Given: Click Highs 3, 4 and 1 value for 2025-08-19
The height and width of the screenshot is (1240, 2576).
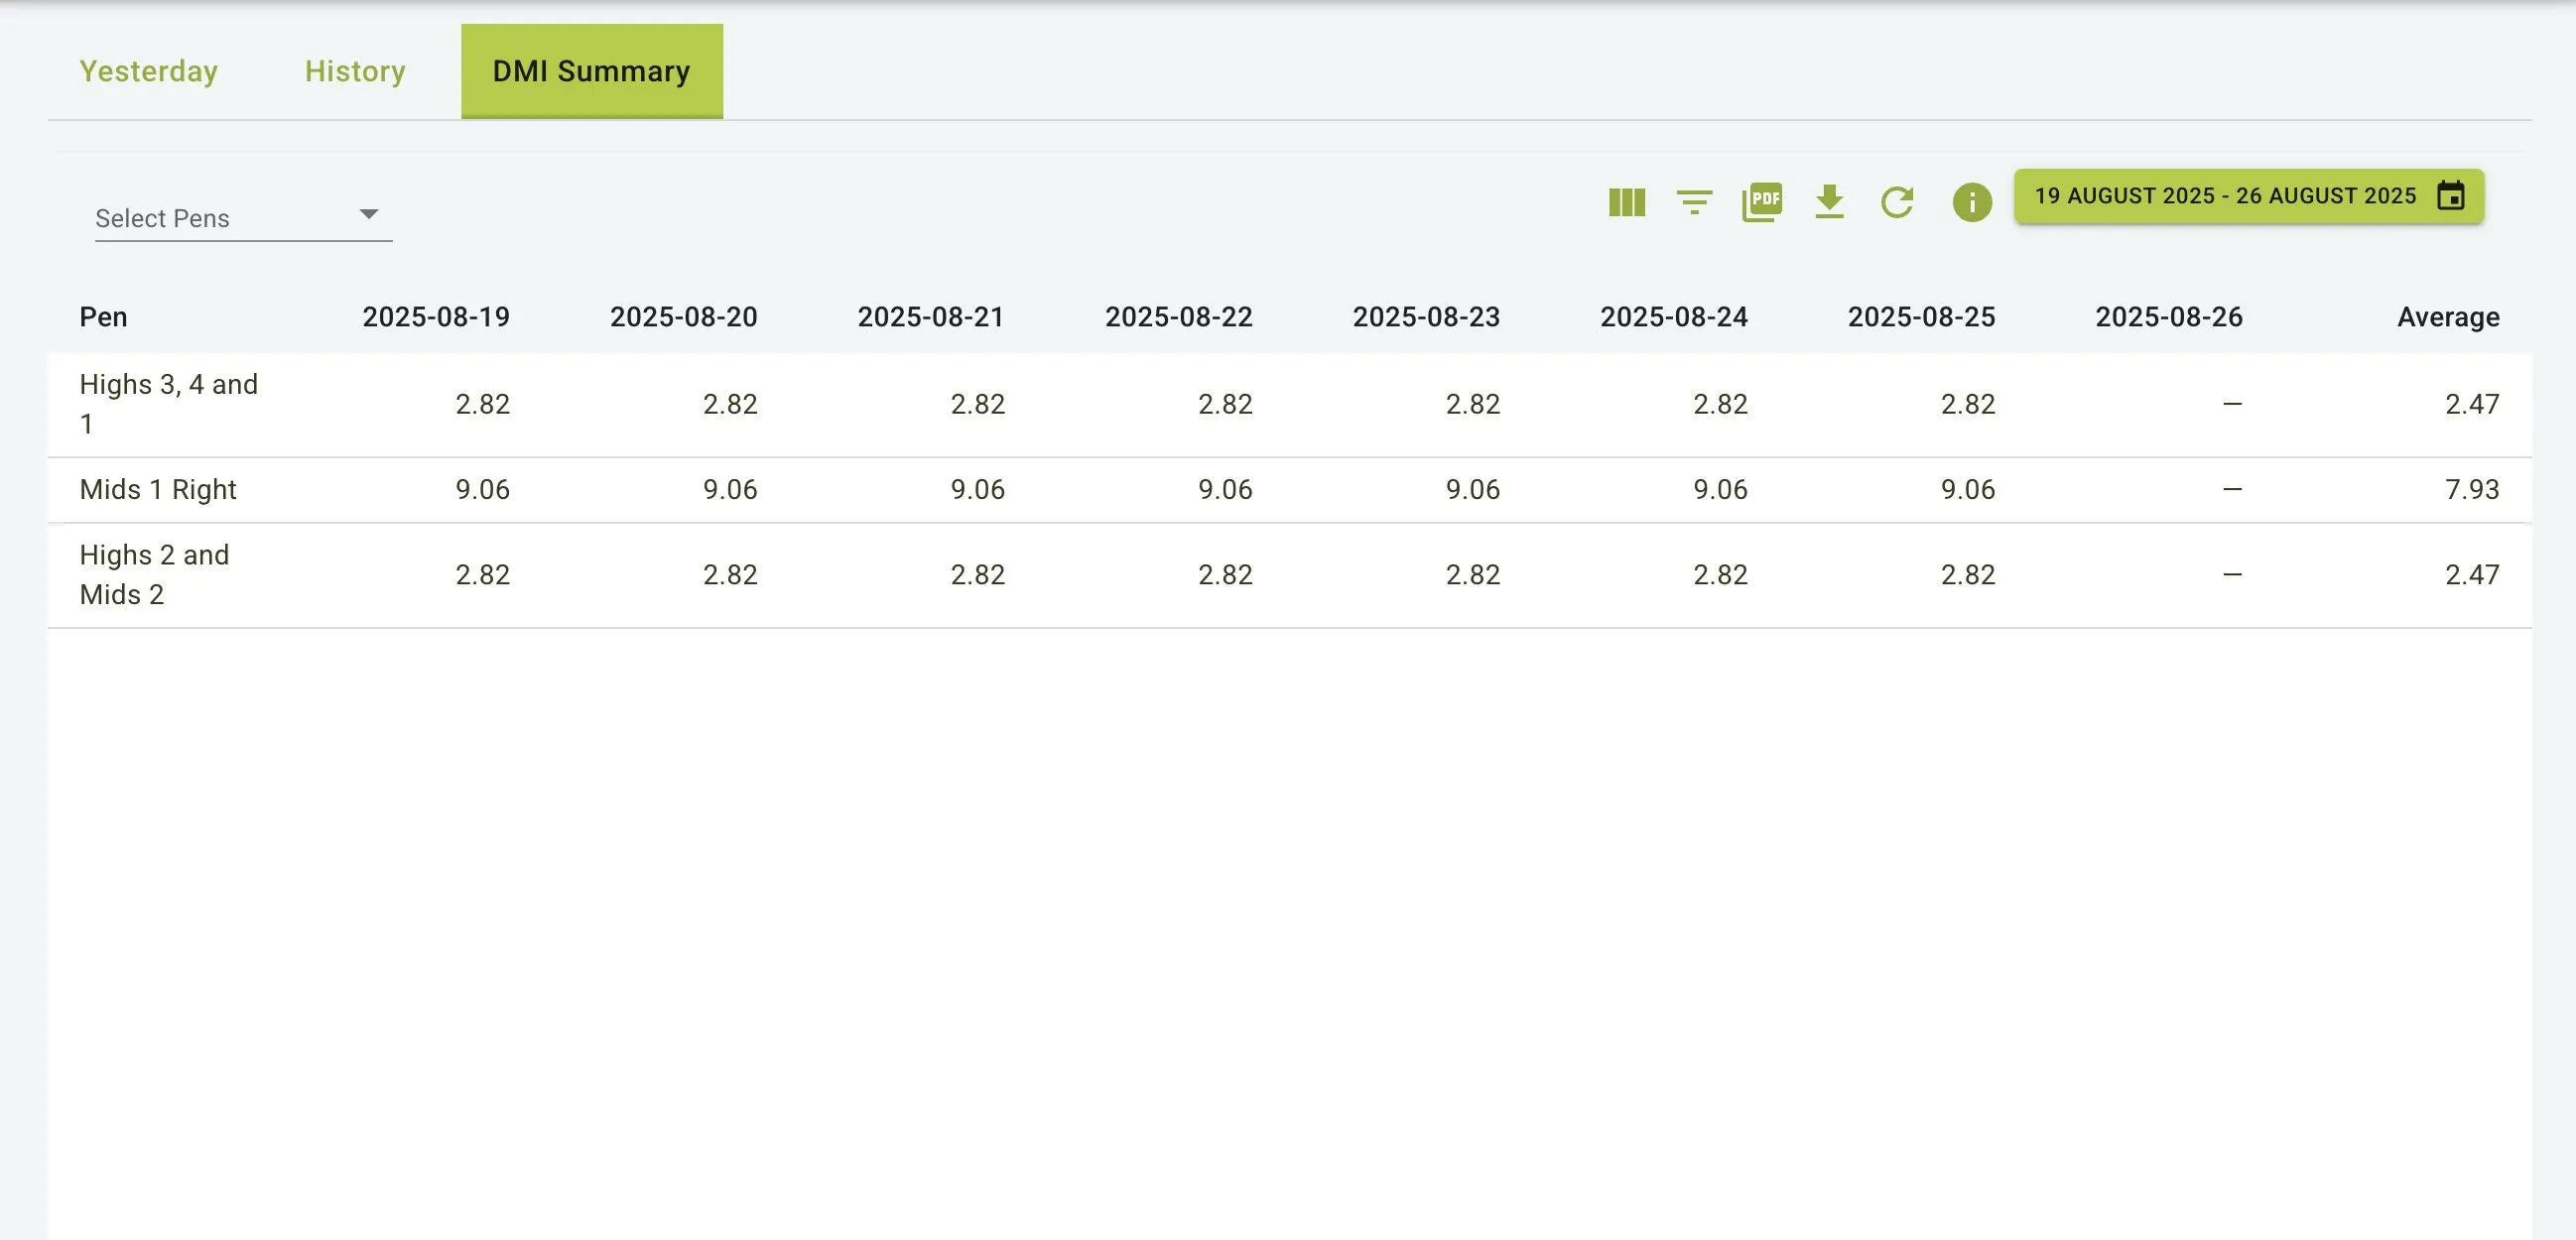Looking at the screenshot, I should click(x=483, y=404).
